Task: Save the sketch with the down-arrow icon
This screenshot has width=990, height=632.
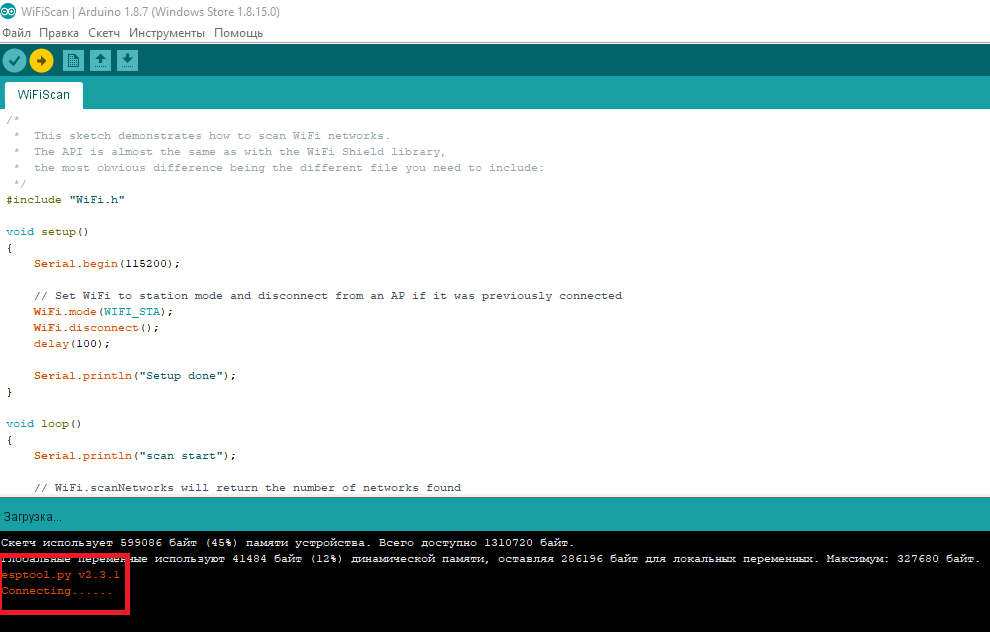Action: [x=128, y=61]
